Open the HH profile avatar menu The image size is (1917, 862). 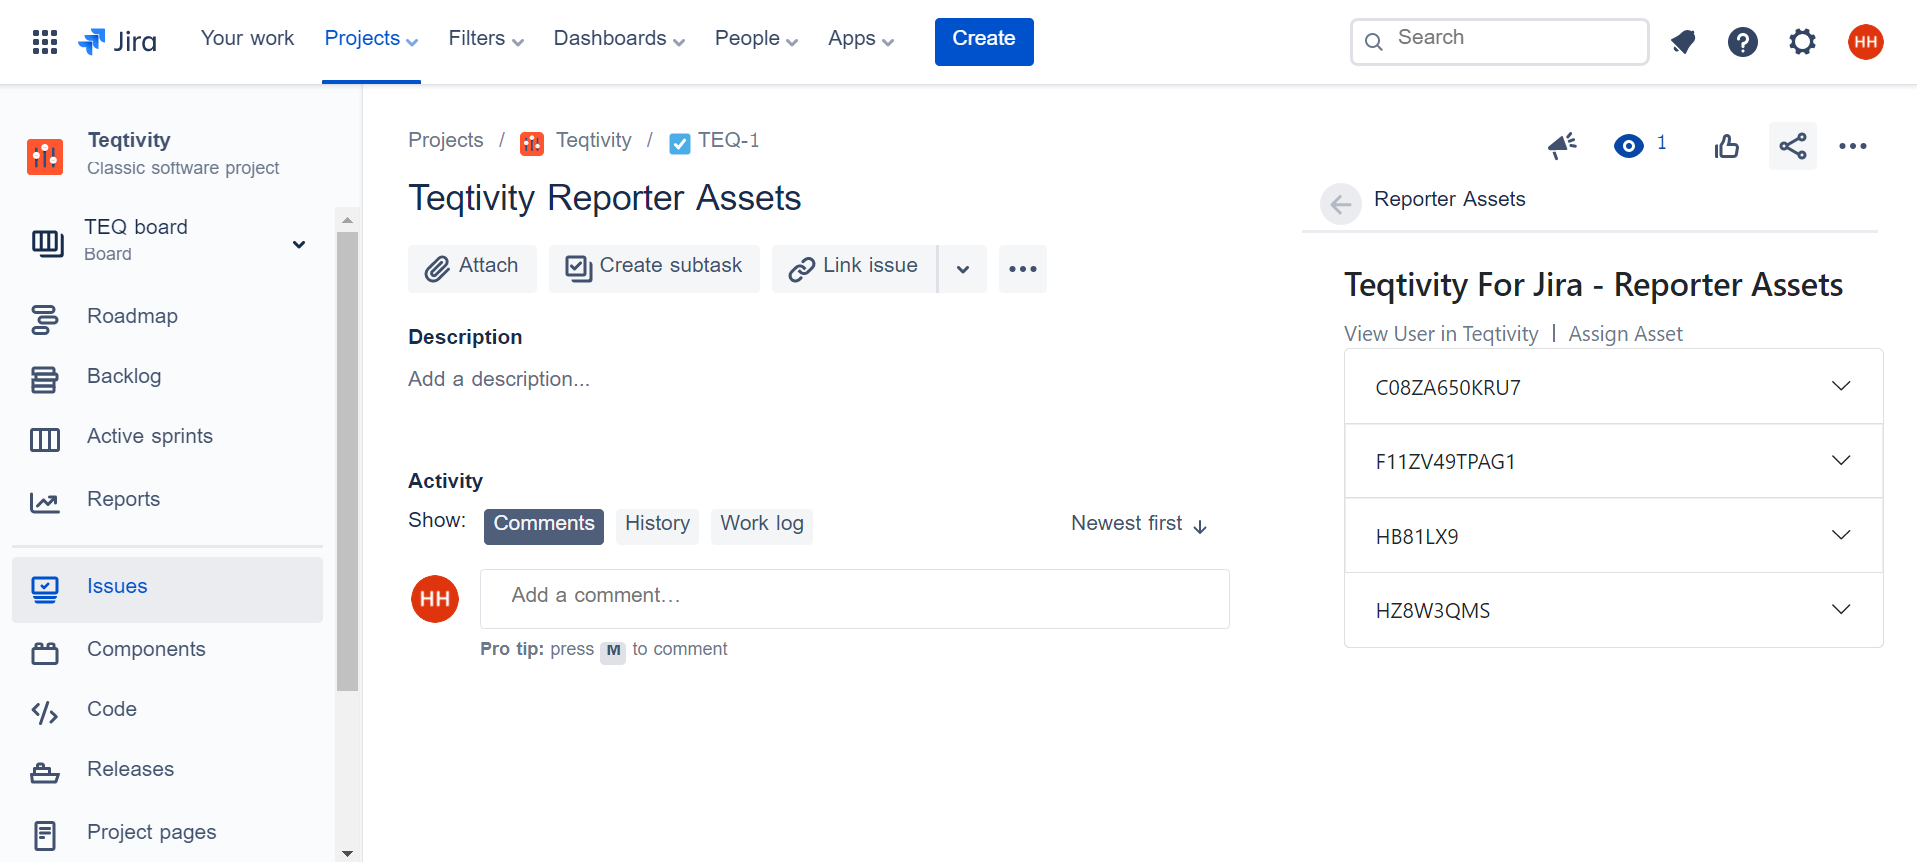[1866, 42]
